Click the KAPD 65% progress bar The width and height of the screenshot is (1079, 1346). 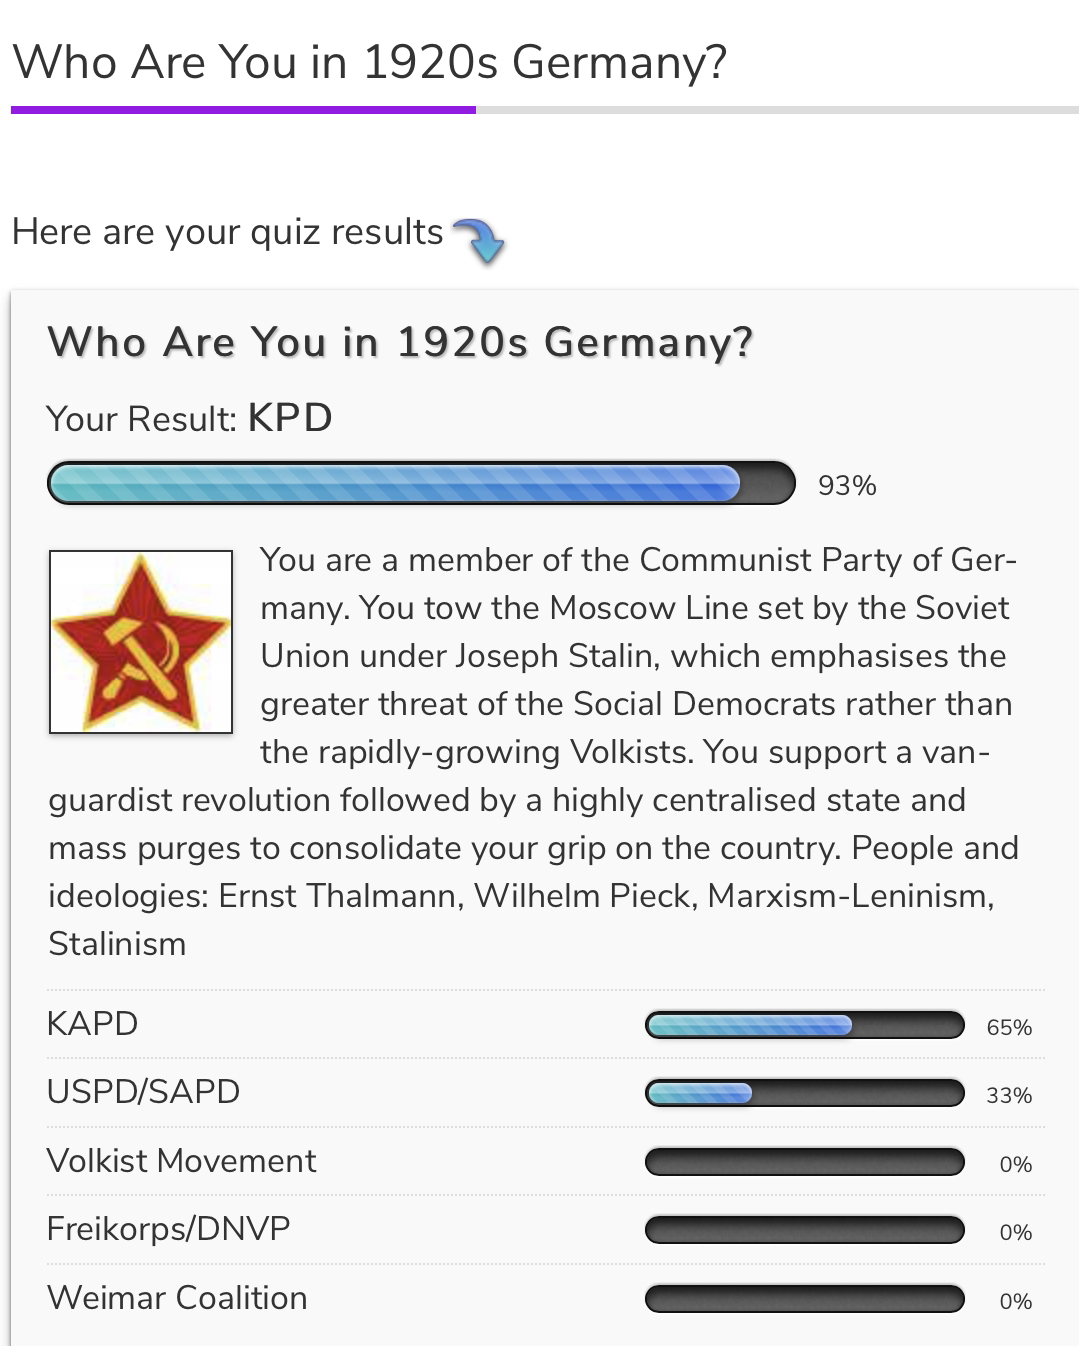tap(804, 1025)
